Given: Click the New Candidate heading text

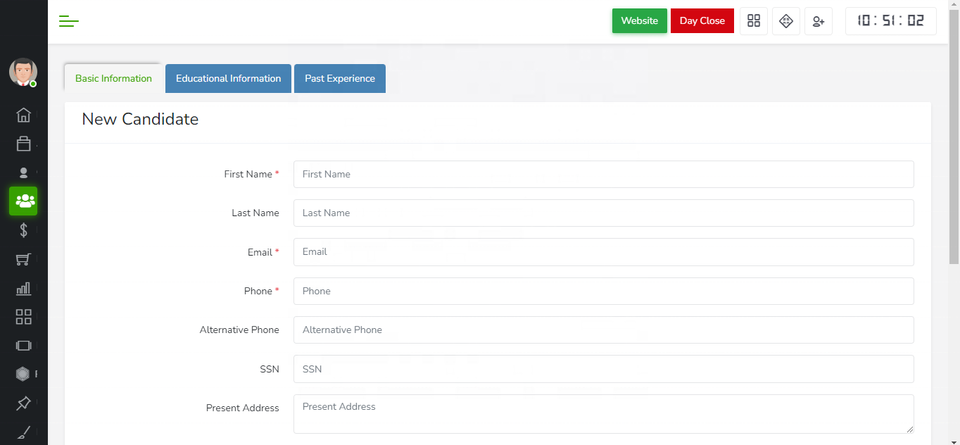Looking at the screenshot, I should click(140, 119).
